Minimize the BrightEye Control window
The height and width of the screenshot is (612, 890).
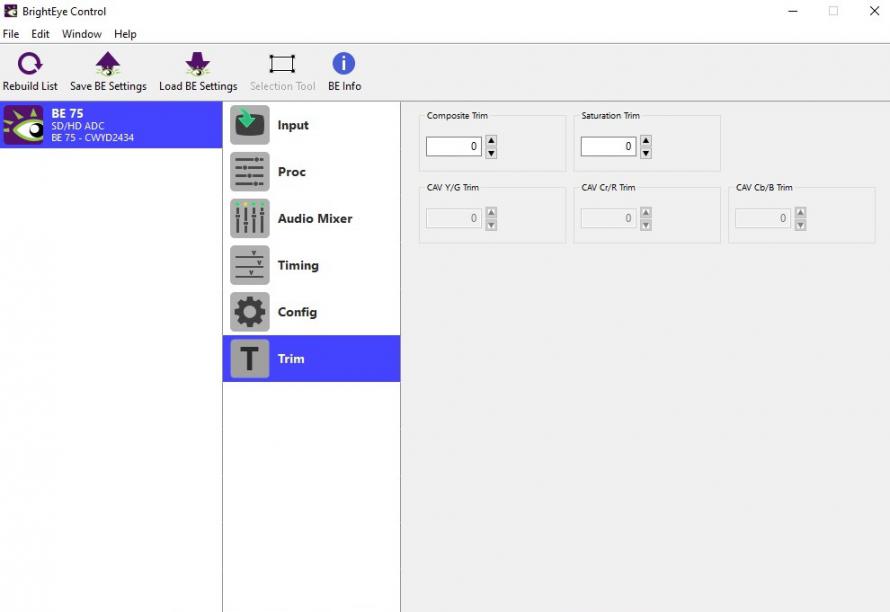(793, 11)
